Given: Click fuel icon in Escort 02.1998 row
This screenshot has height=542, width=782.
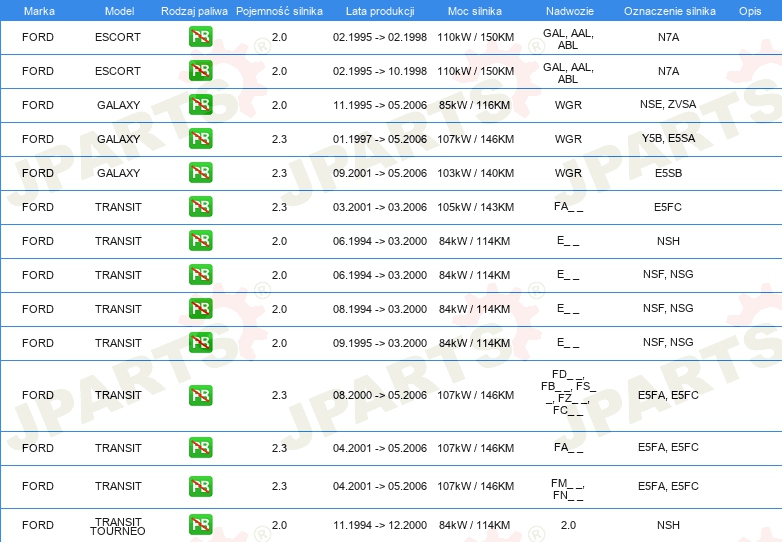Looking at the screenshot, I should coord(200,37).
